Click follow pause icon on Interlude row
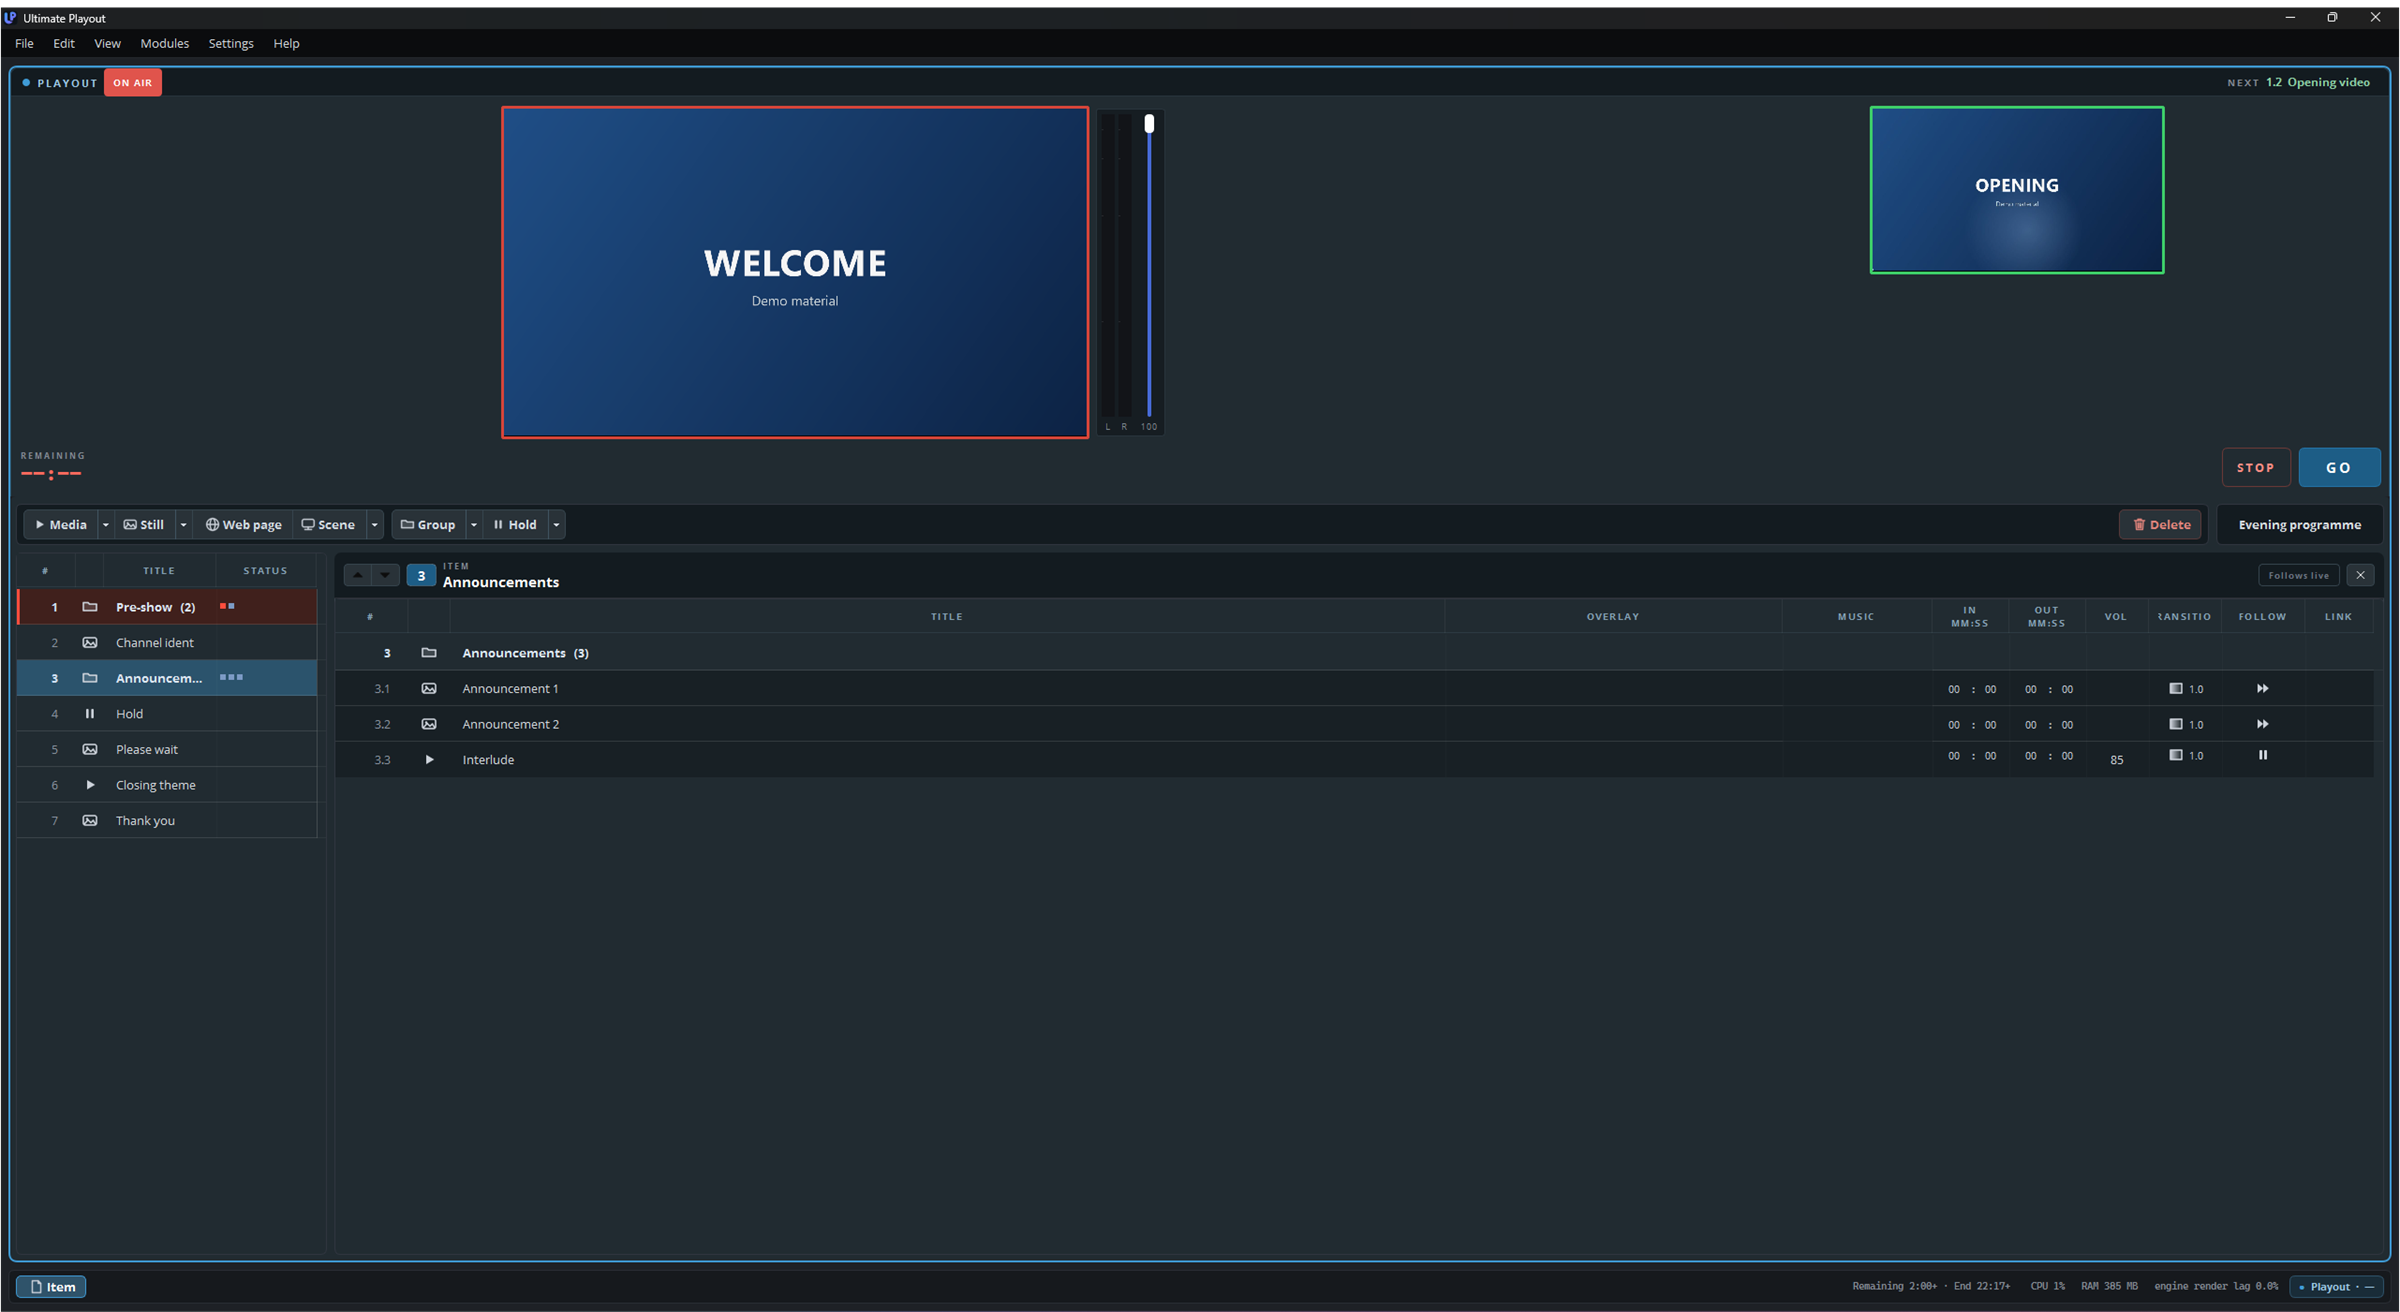This screenshot has width=2400, height=1312. tap(2262, 755)
